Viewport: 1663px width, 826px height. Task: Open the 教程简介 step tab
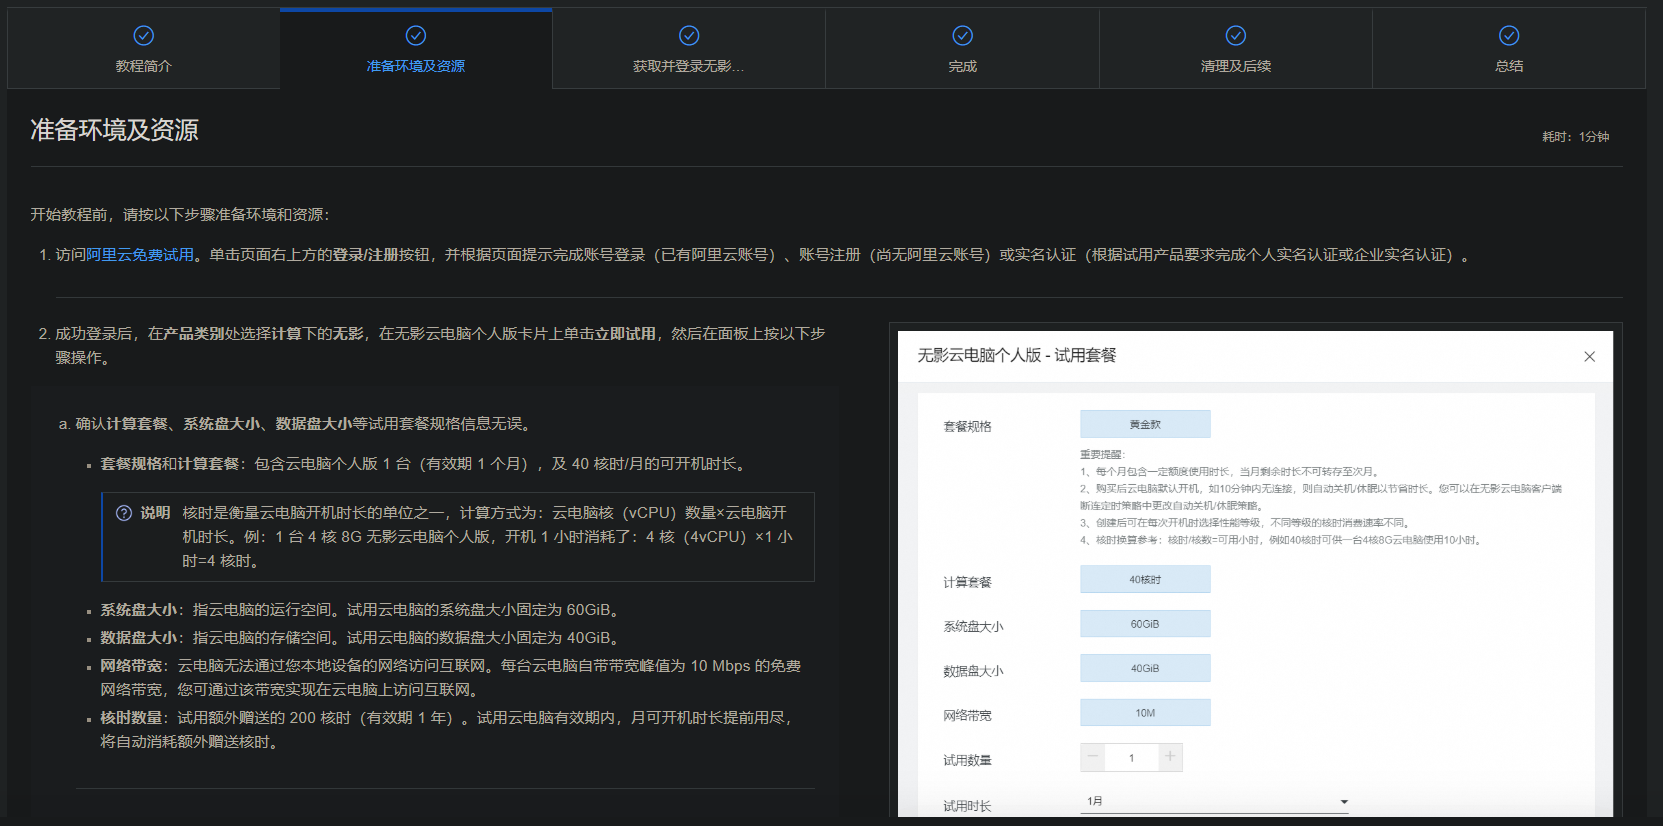[144, 49]
